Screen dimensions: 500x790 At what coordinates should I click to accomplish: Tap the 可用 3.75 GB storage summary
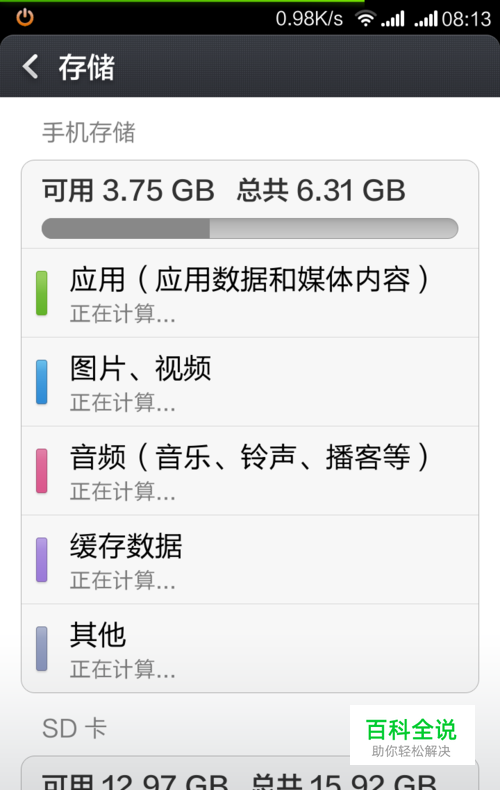(x=128, y=190)
